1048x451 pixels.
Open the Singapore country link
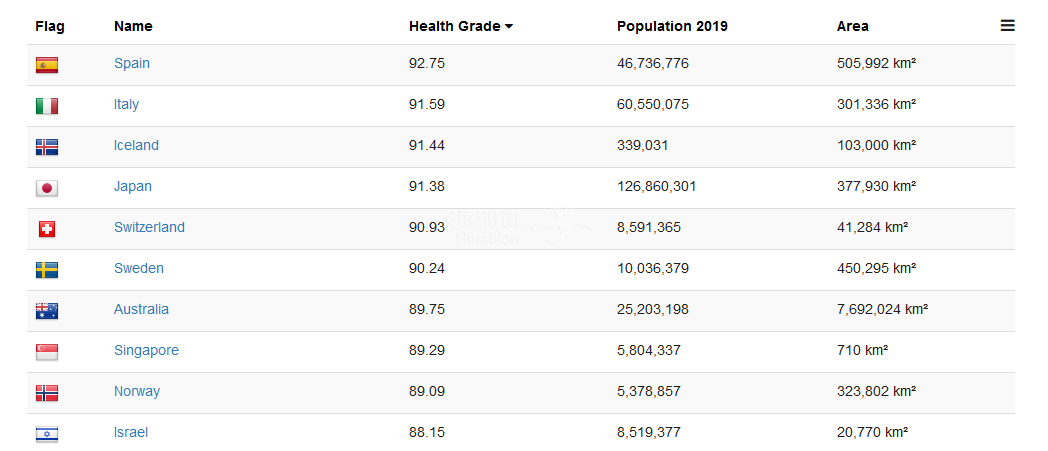coord(146,350)
